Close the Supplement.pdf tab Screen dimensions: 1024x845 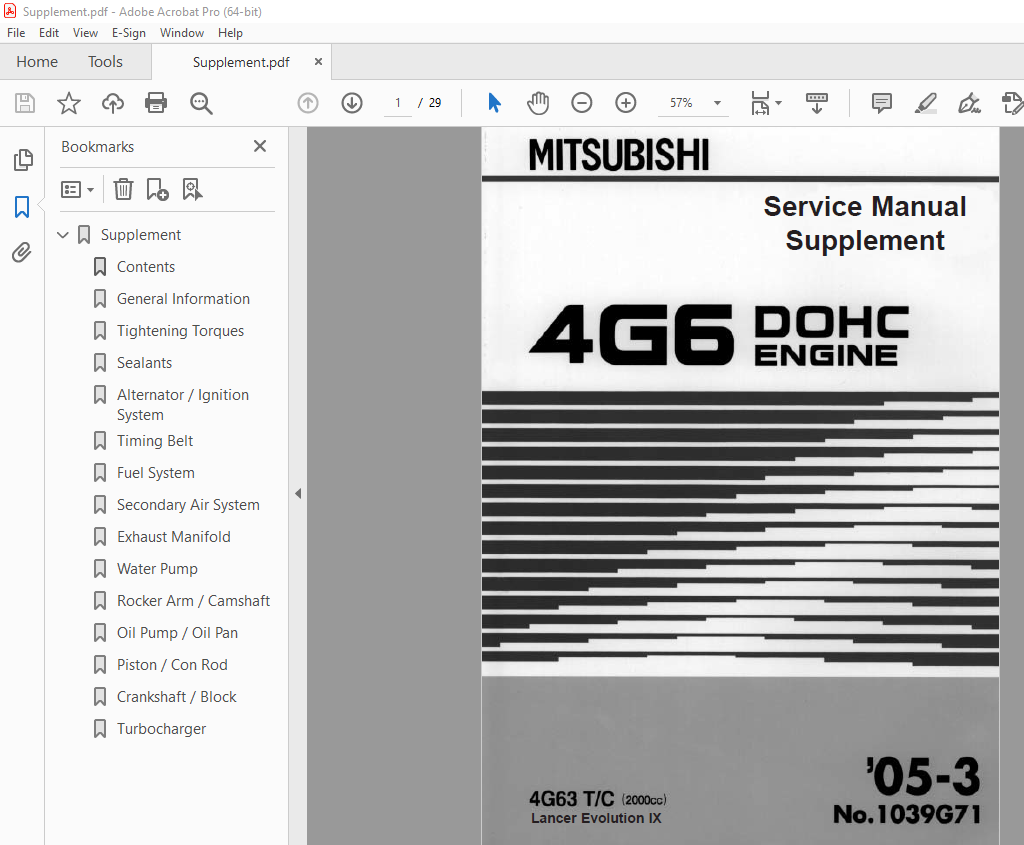318,61
